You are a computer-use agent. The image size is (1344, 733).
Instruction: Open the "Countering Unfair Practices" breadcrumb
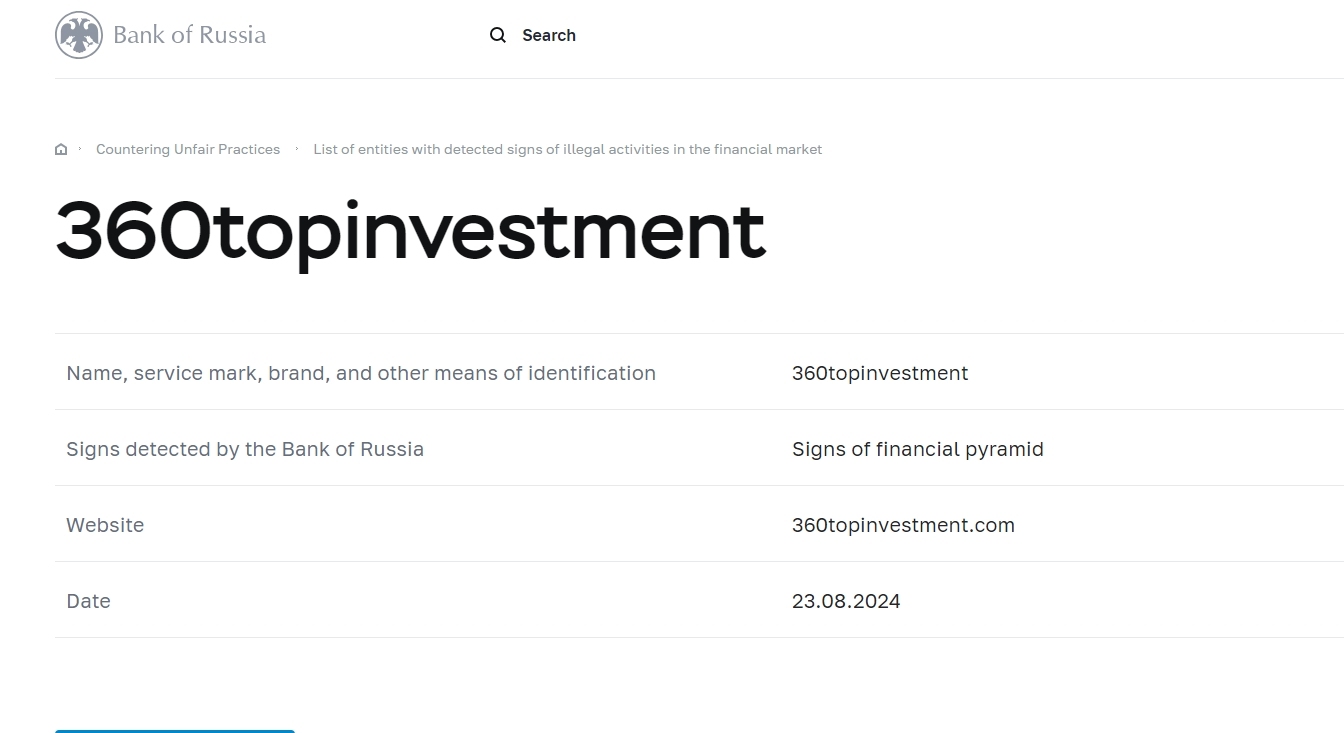(188, 149)
